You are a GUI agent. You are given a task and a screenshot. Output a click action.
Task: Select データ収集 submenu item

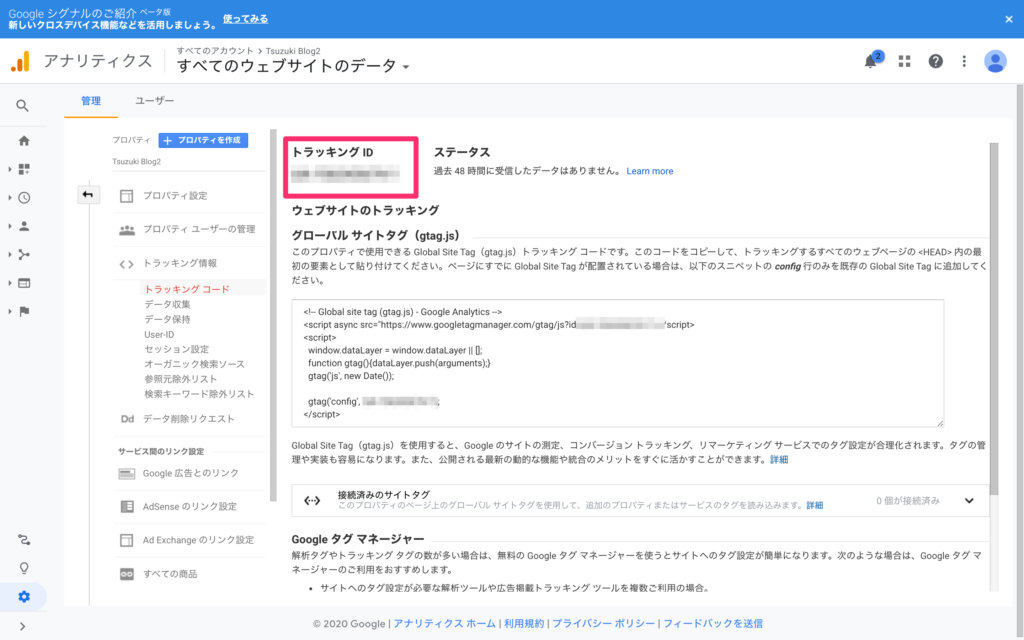click(167, 304)
